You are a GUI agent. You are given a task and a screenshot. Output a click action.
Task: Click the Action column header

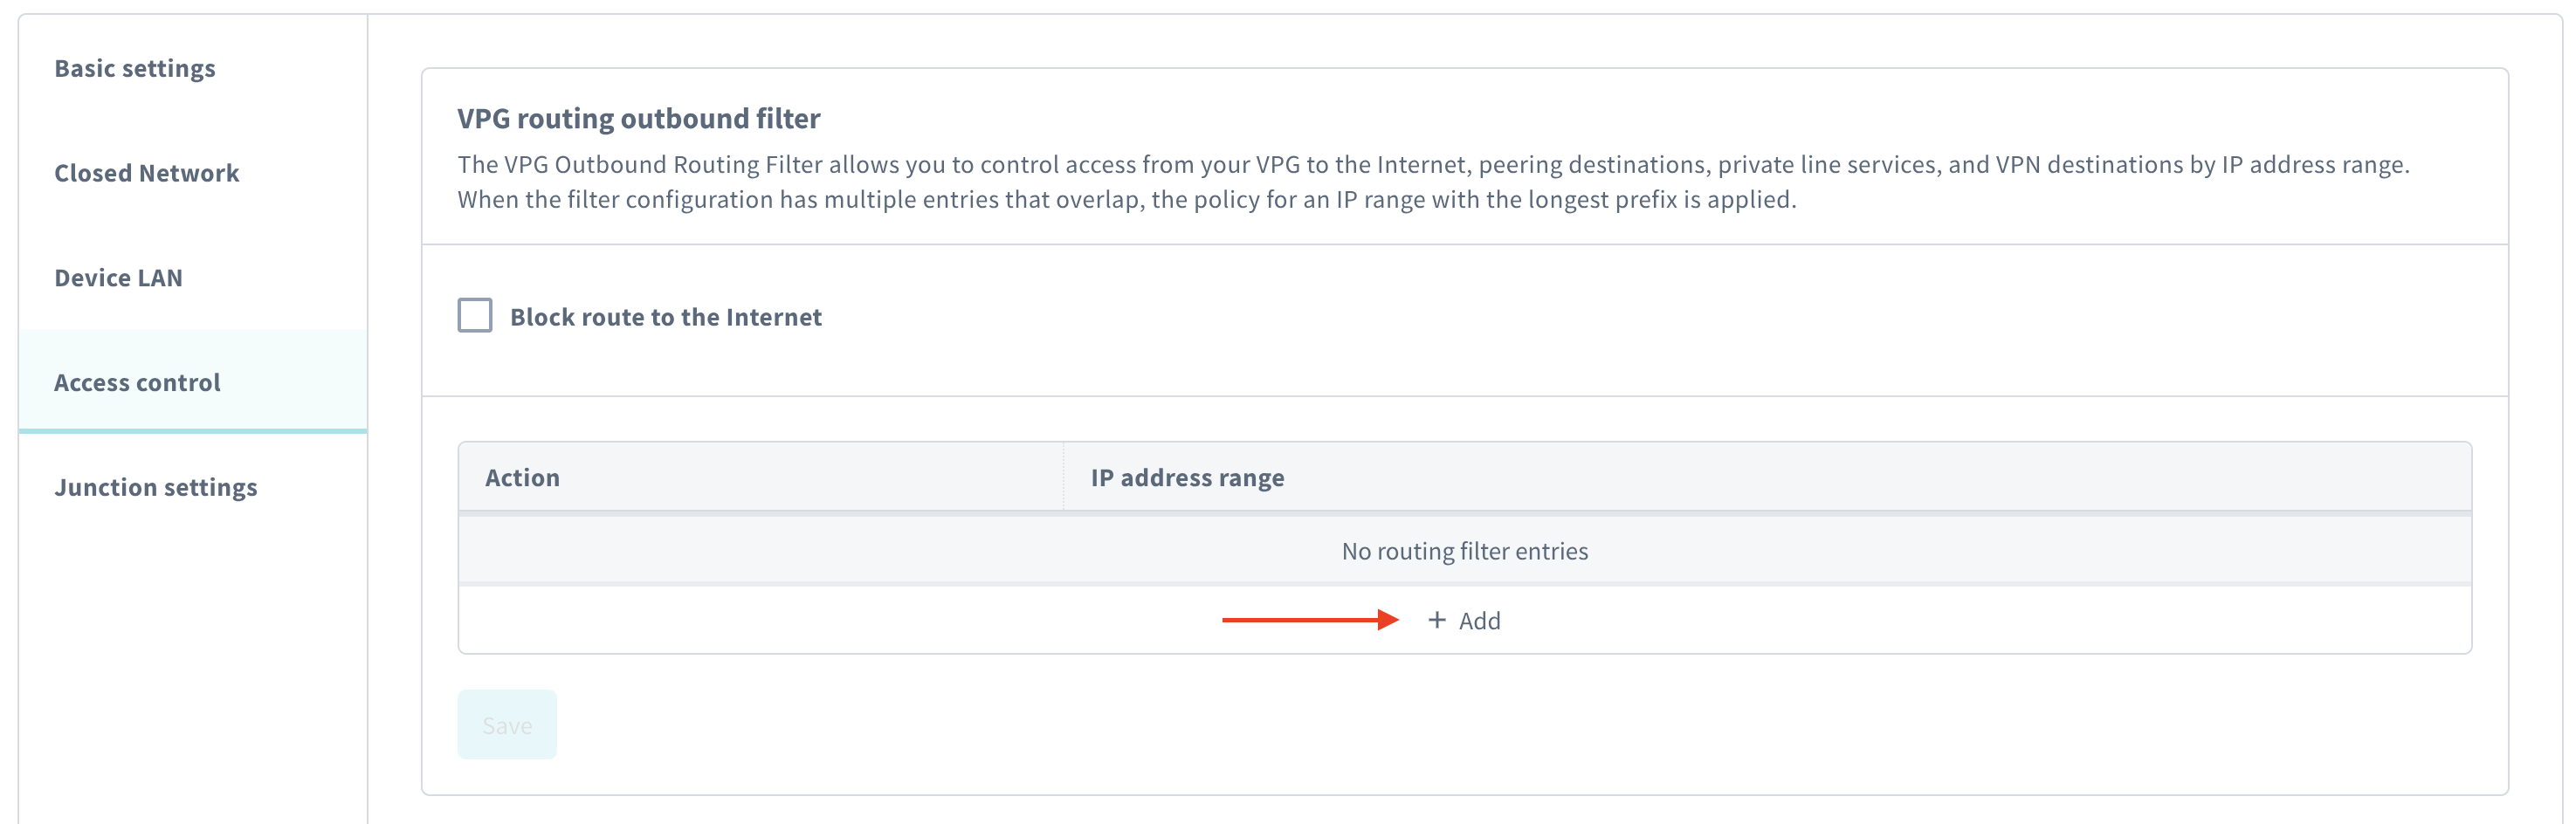point(524,477)
